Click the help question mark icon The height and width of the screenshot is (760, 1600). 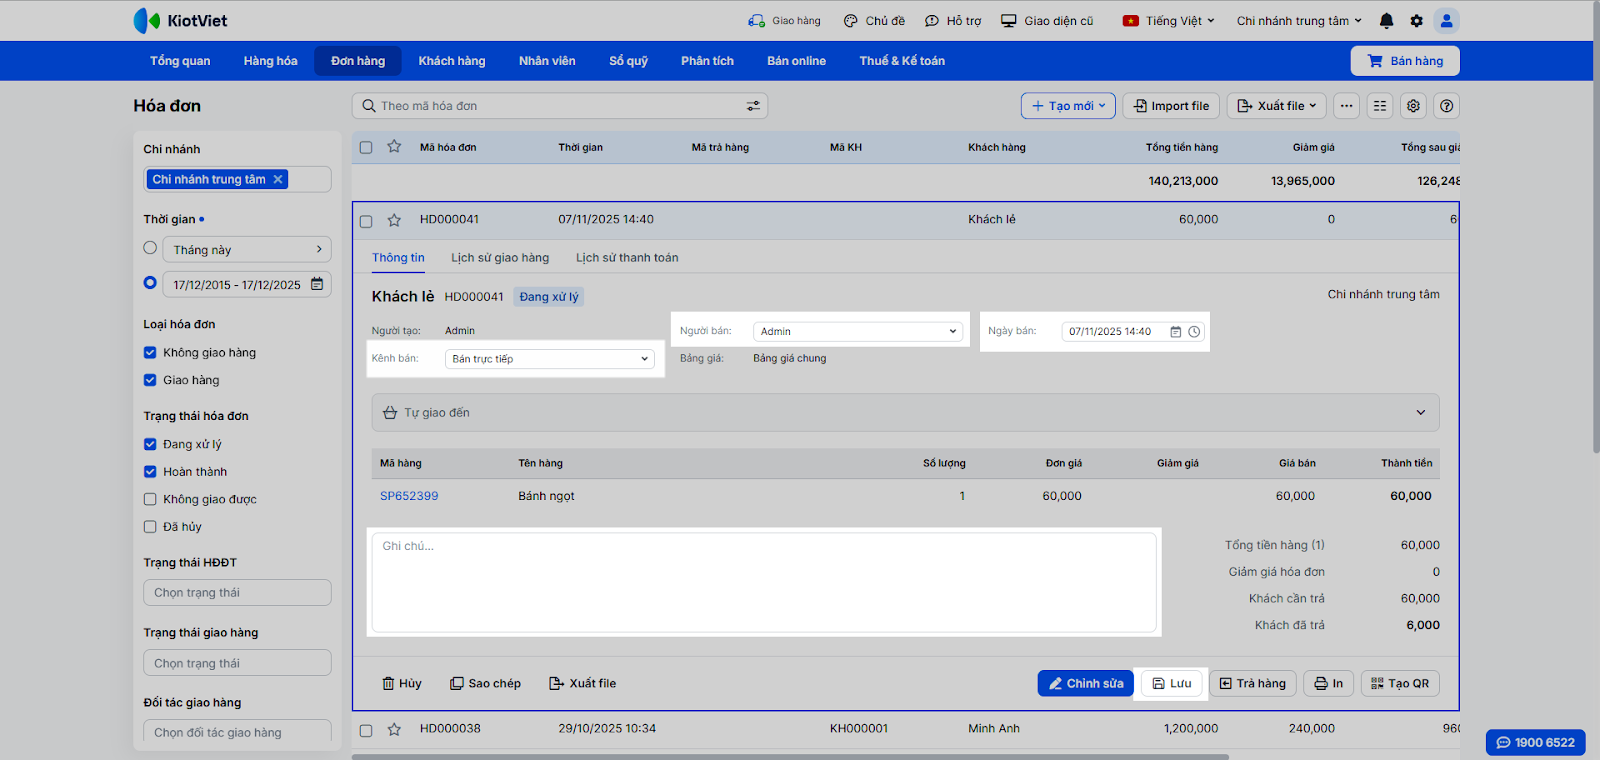[x=1446, y=106]
